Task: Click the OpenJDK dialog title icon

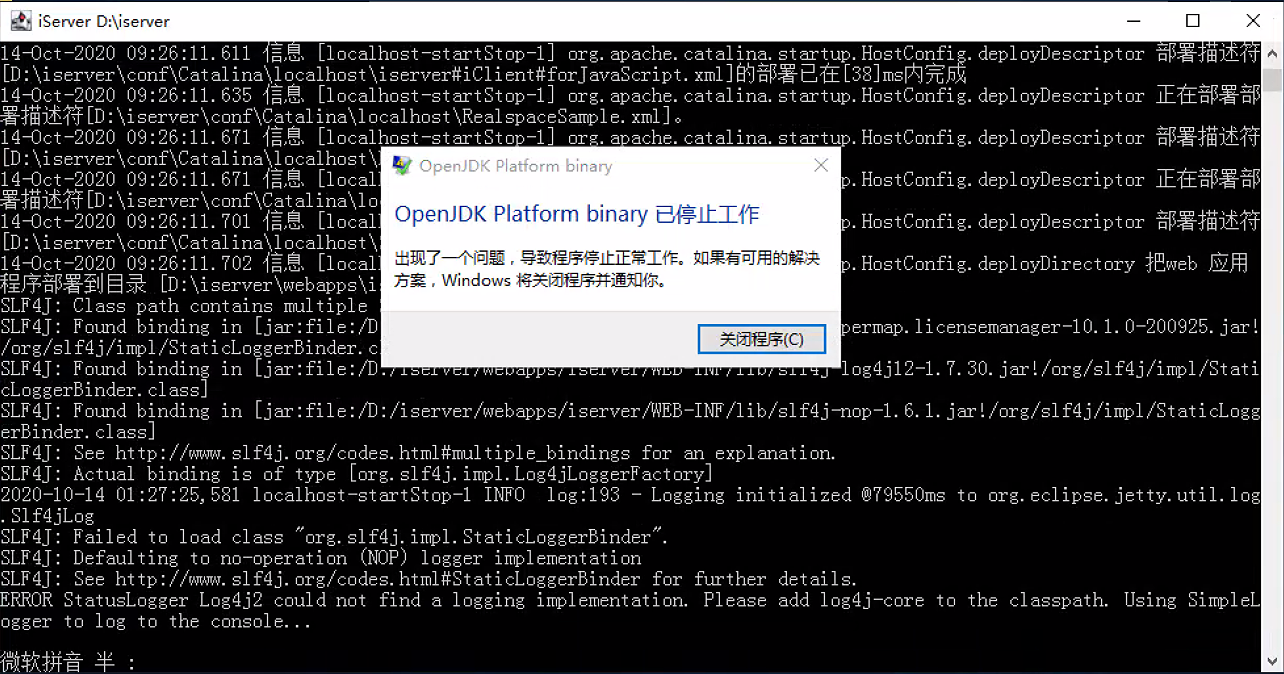Action: click(x=402, y=166)
